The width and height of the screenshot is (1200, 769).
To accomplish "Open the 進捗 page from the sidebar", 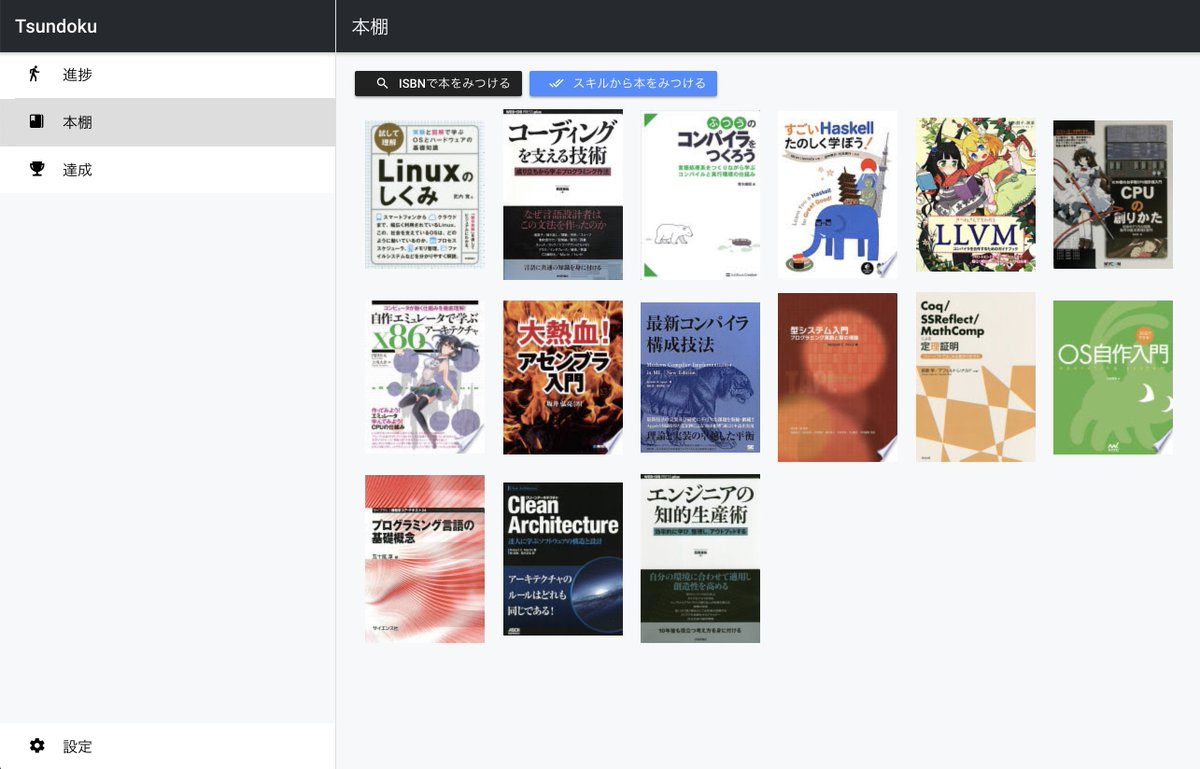I will [79, 74].
